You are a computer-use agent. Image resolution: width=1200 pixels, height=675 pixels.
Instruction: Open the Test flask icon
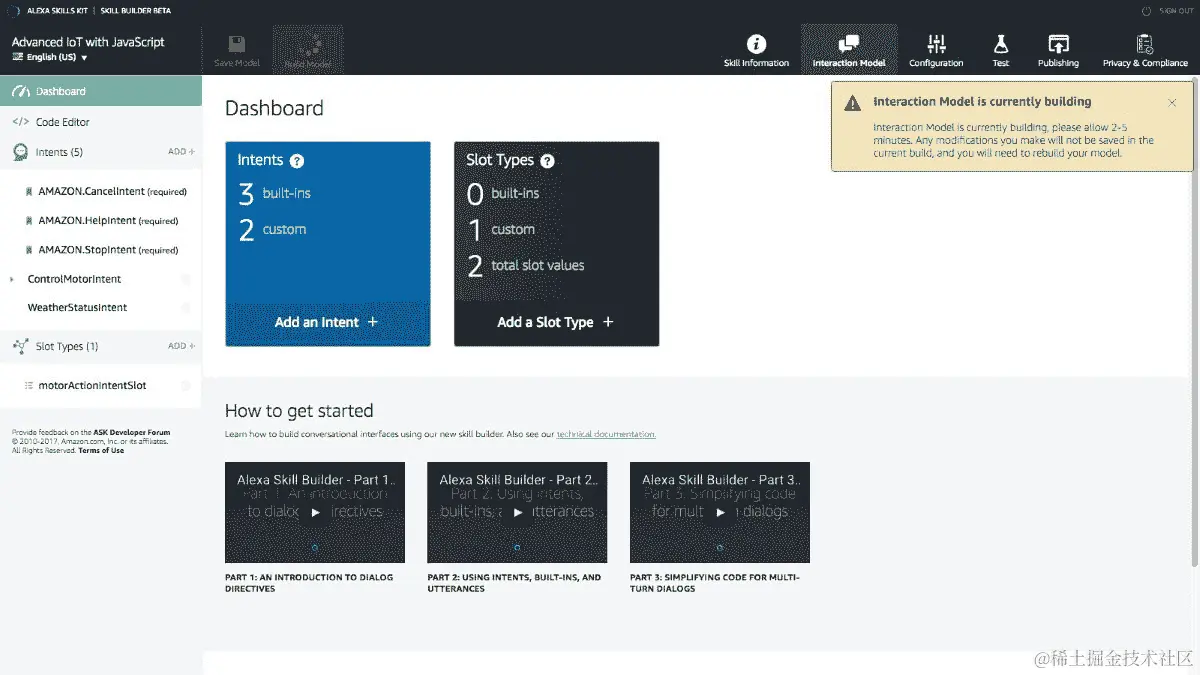click(1000, 44)
